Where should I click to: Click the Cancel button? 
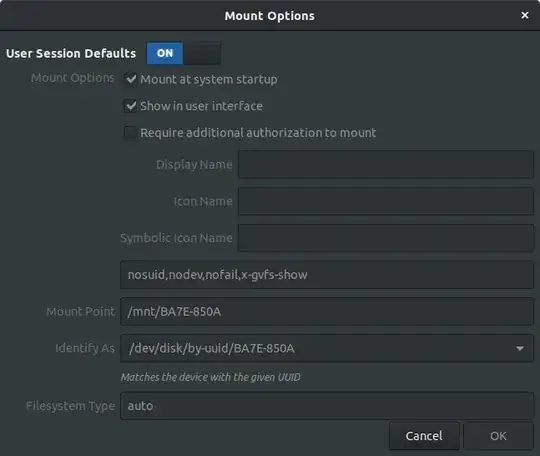pyautogui.click(x=424, y=436)
